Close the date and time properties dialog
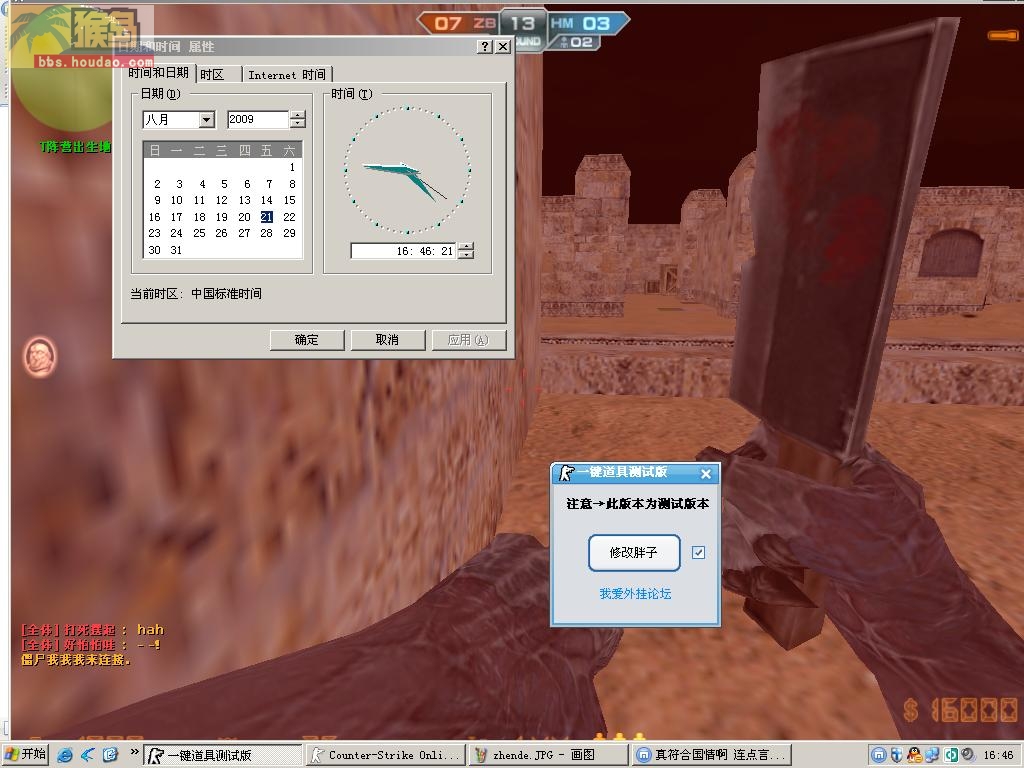1024x768 pixels. 503,46
